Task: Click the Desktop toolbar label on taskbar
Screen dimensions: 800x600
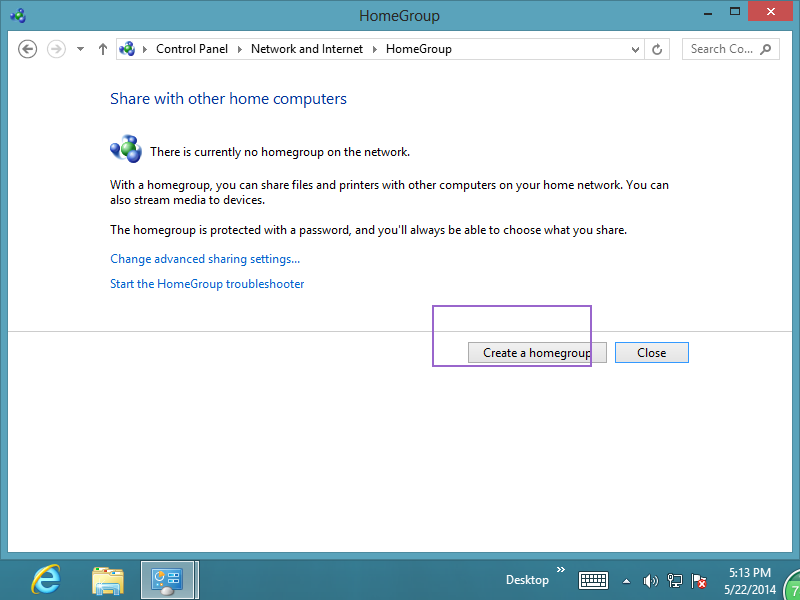Action: 527,580
